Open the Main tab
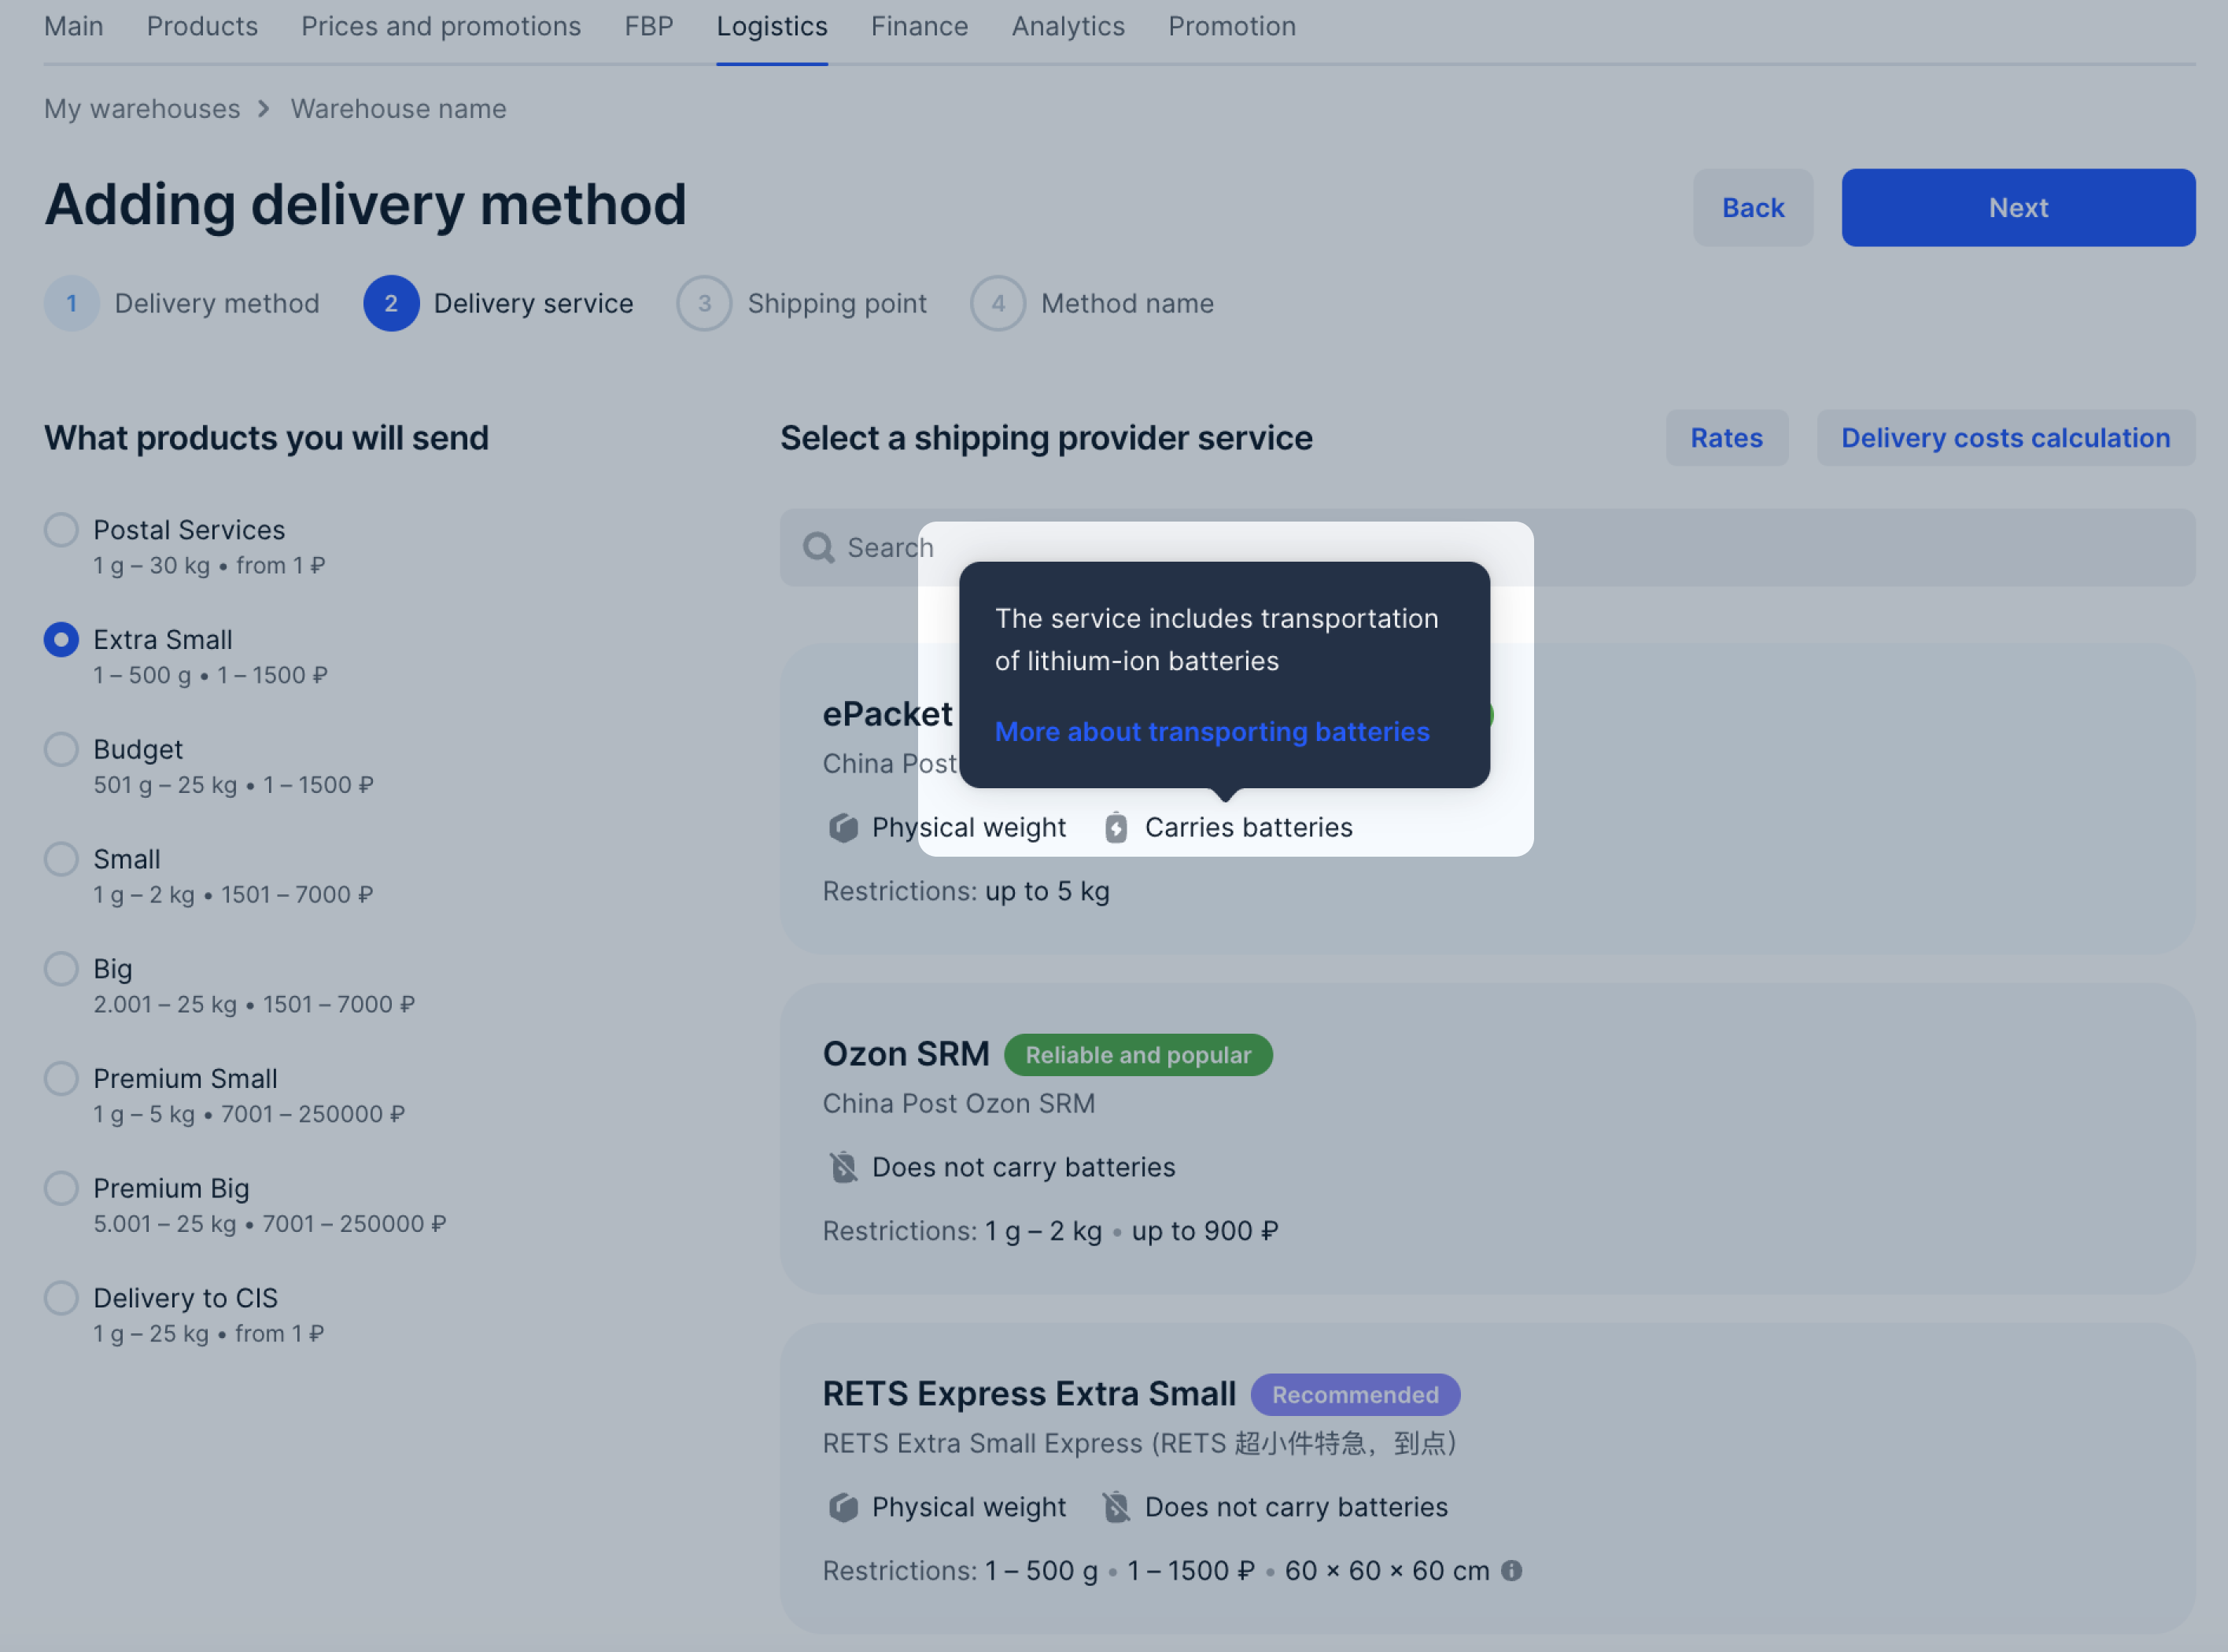Viewport: 2228px width, 1652px height. (74, 26)
